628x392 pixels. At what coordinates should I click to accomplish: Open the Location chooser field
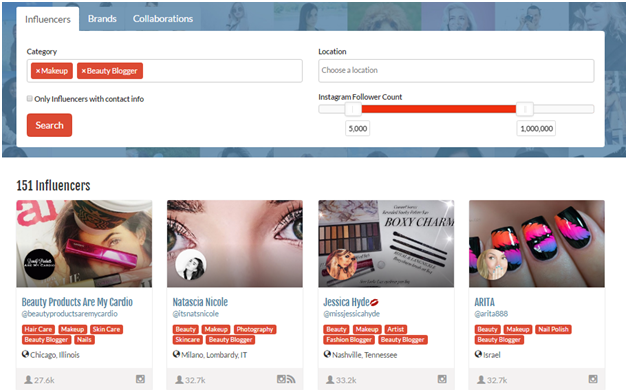click(456, 70)
